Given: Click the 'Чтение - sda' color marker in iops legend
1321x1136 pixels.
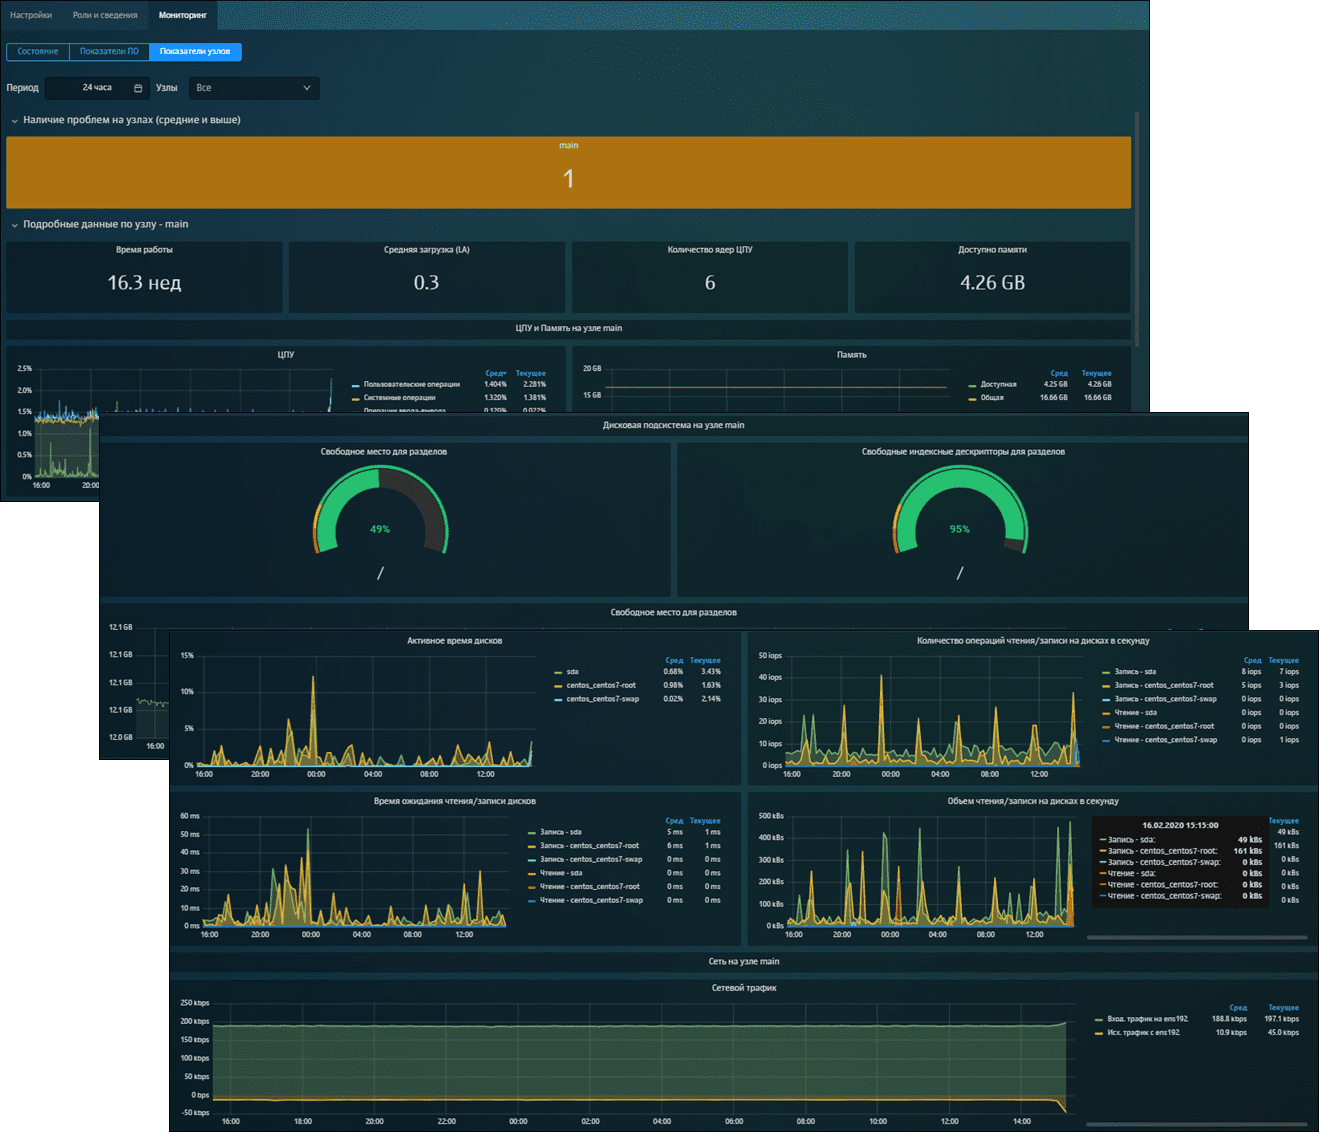Looking at the screenshot, I should pyautogui.click(x=1106, y=713).
